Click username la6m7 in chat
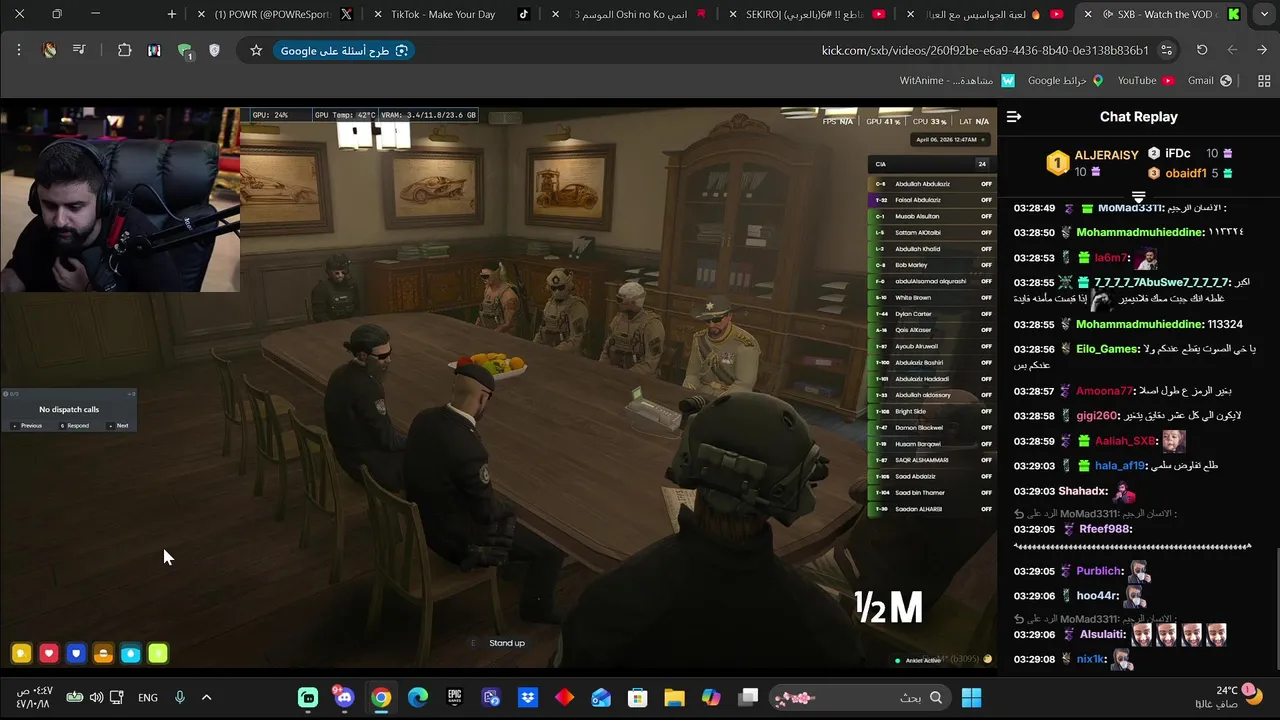This screenshot has width=1280, height=720. click(x=1110, y=258)
